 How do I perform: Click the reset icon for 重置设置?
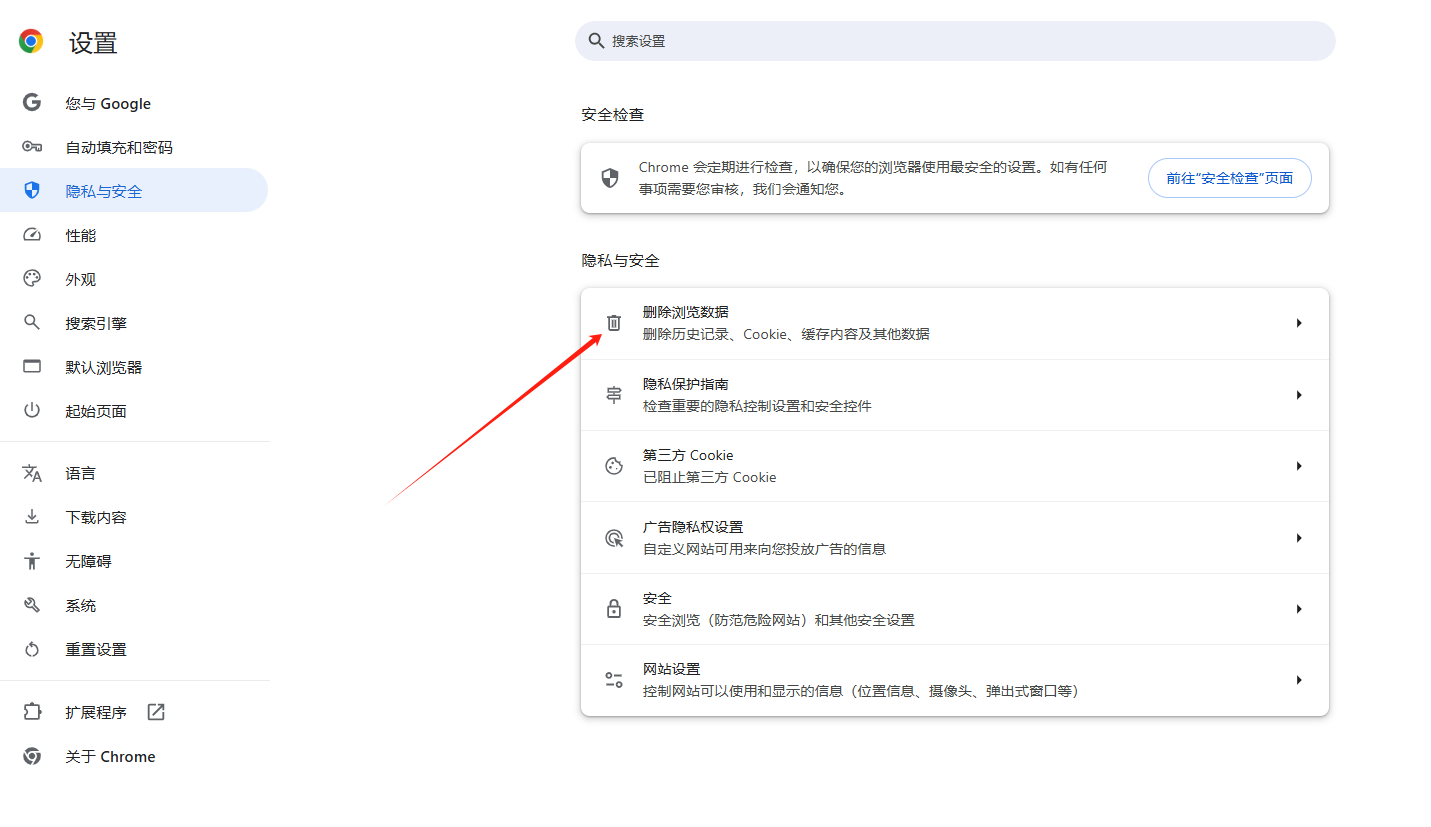pyautogui.click(x=32, y=649)
